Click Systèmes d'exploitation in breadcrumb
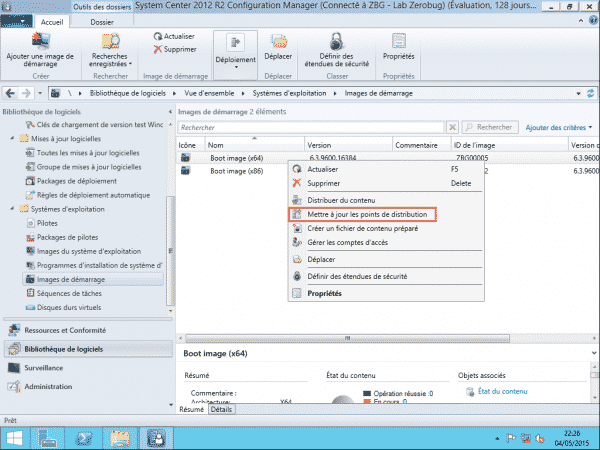The width and height of the screenshot is (600, 450). tap(289, 93)
